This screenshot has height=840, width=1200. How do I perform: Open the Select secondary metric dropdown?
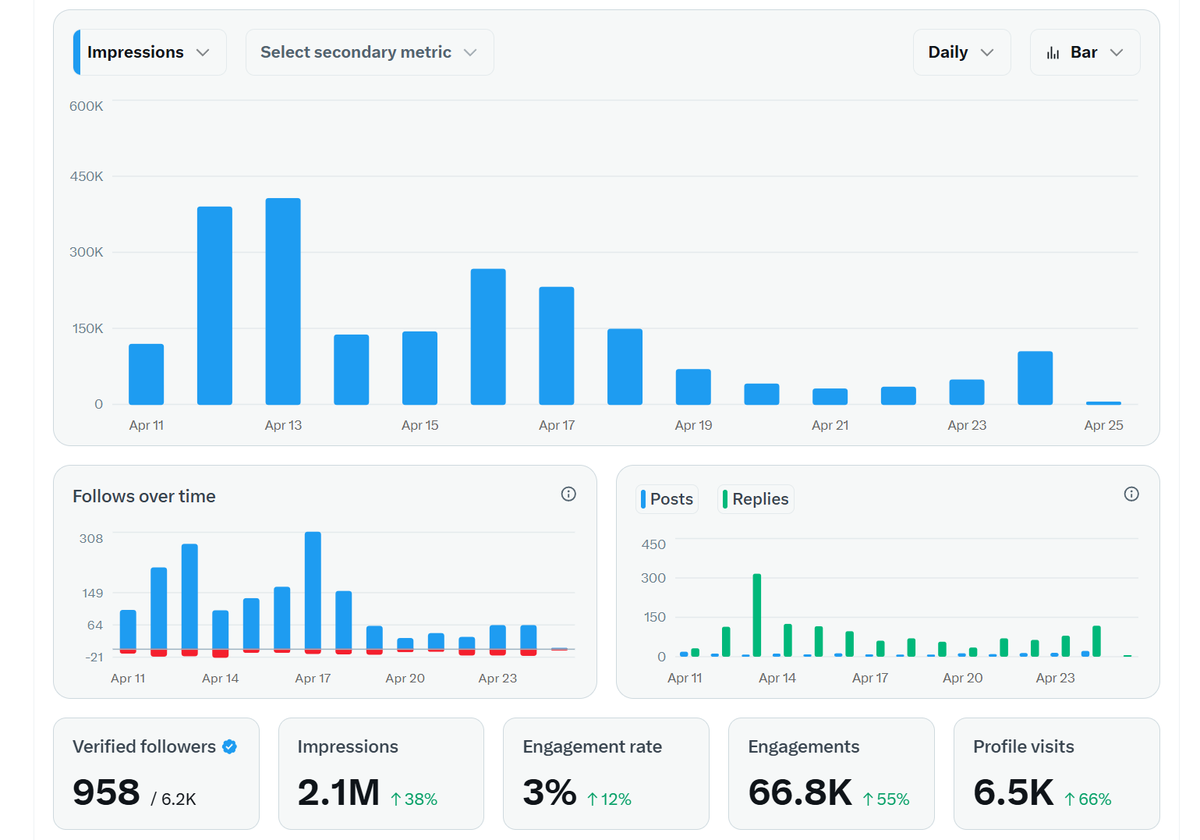(369, 51)
